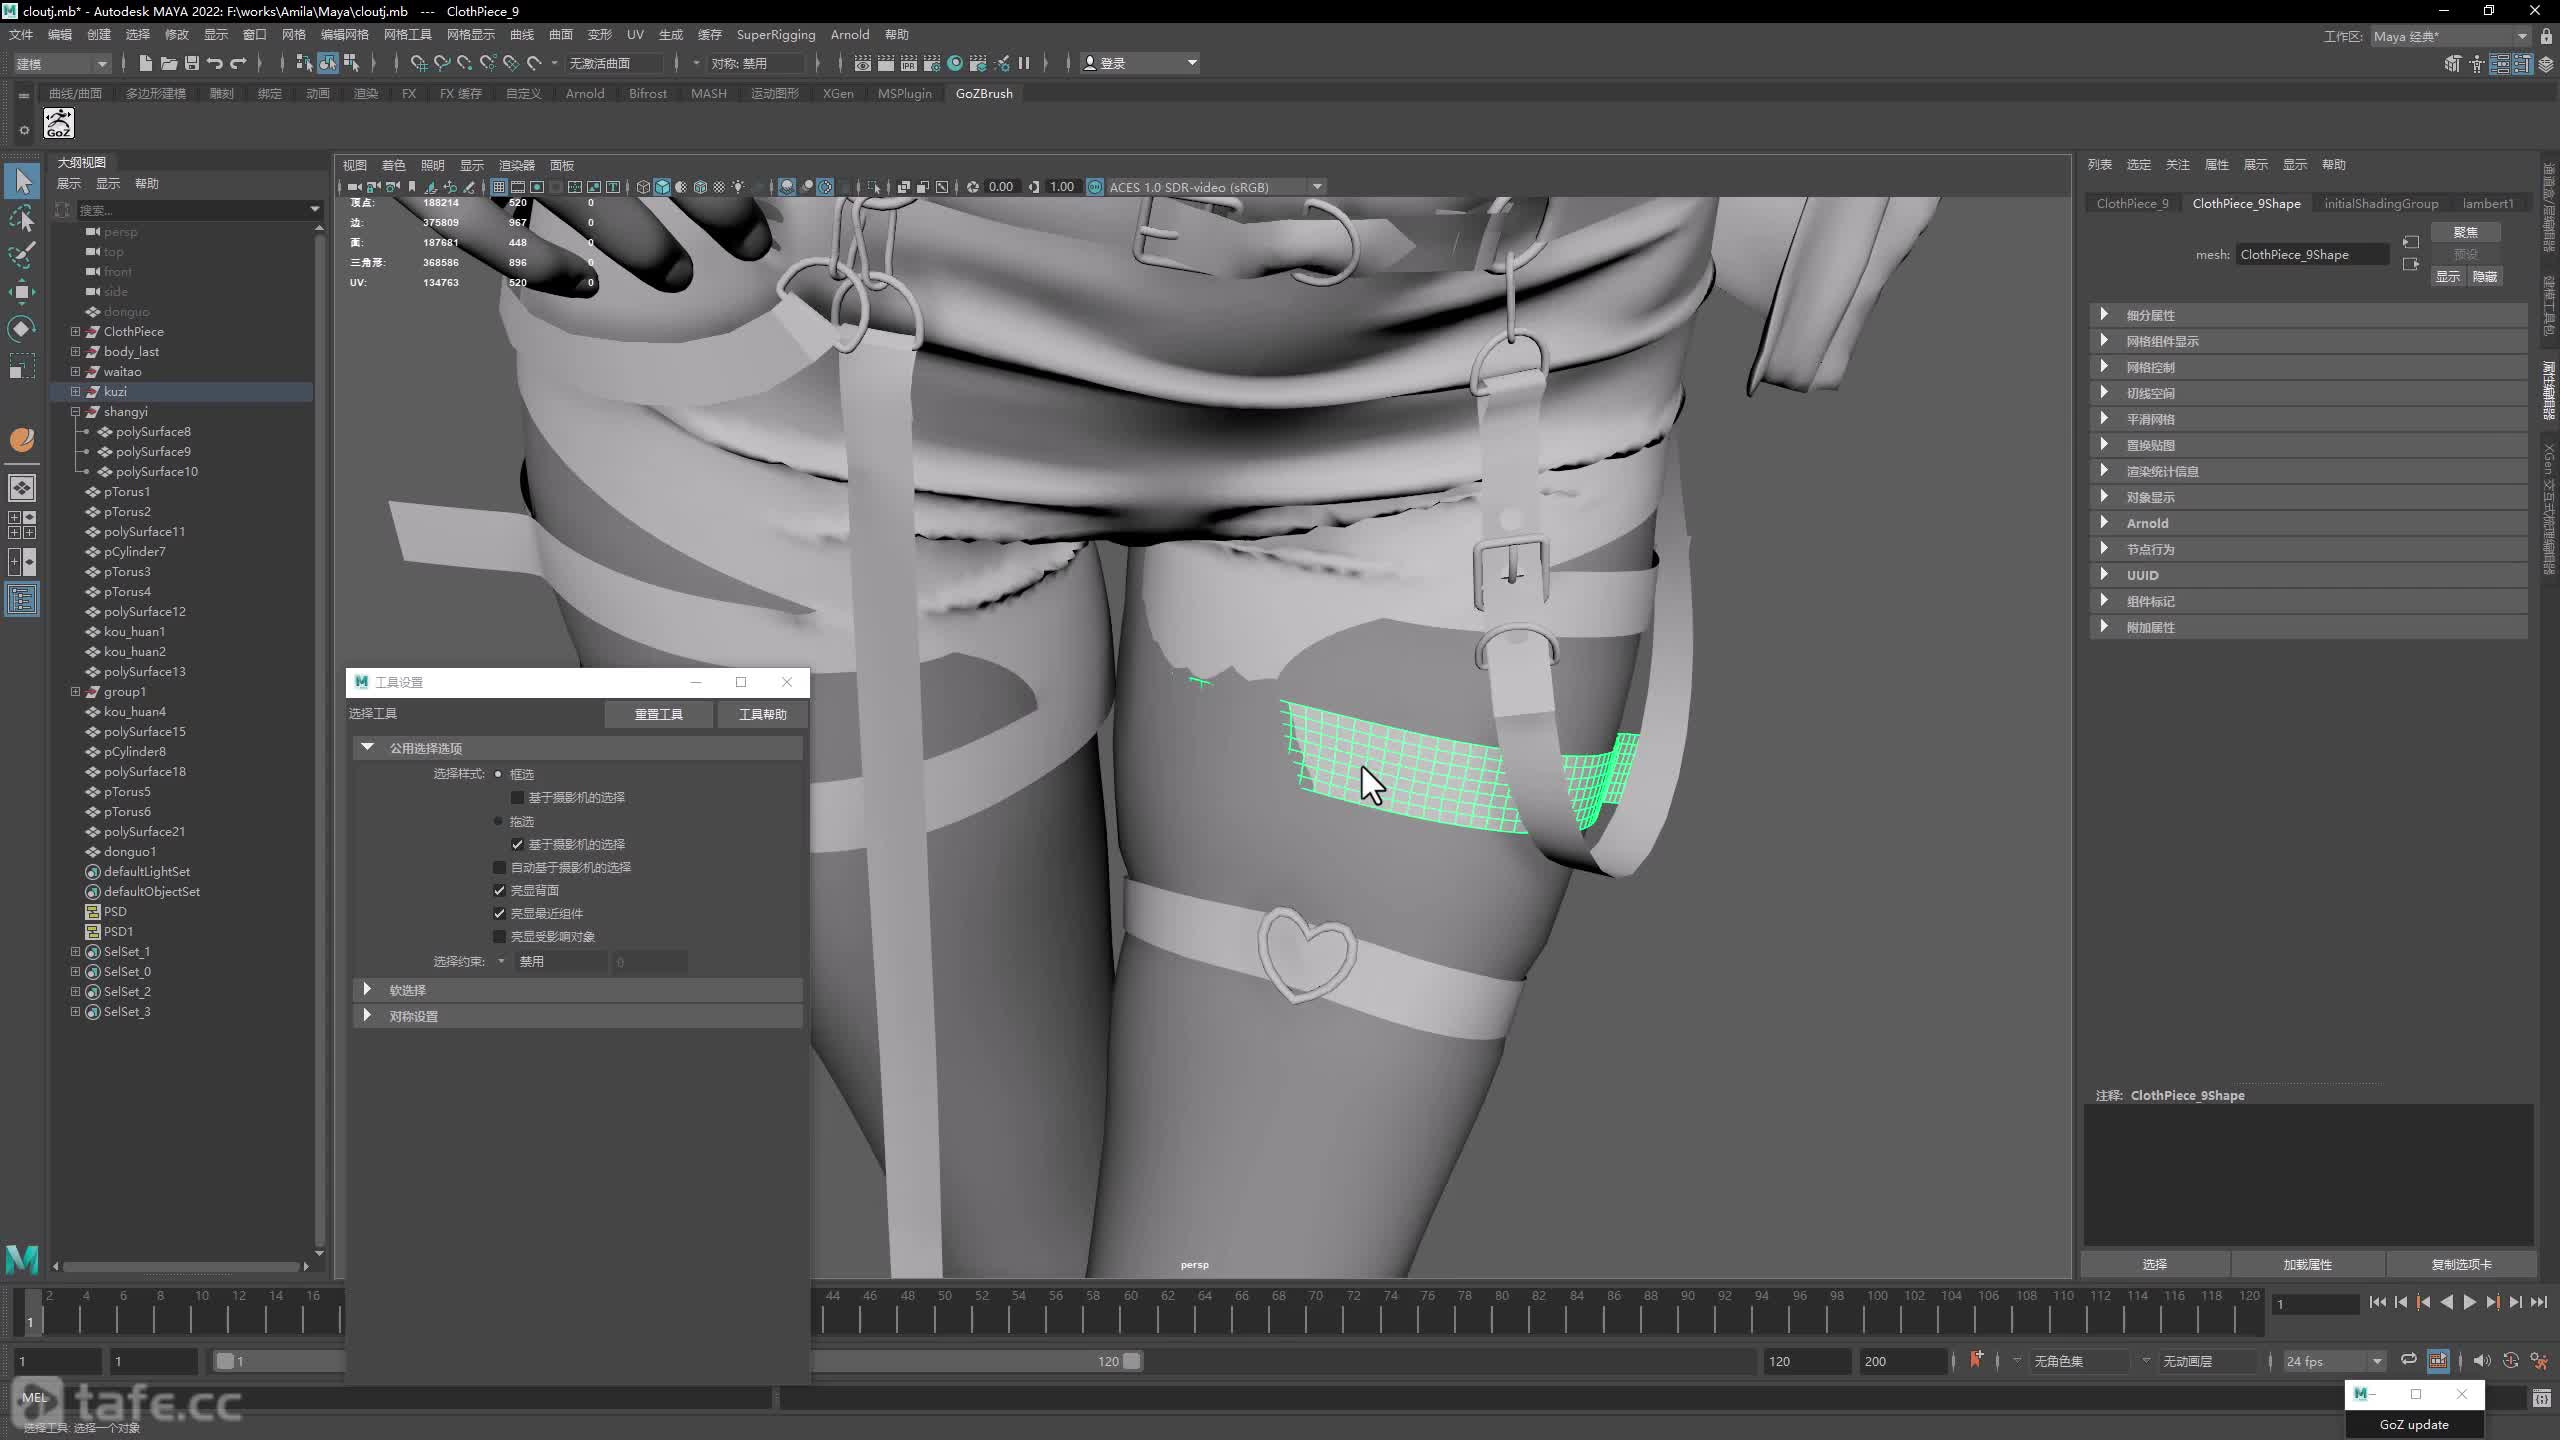Toggle the 亮显最近组件 checkbox
This screenshot has height=1440, width=2560.
499,913
